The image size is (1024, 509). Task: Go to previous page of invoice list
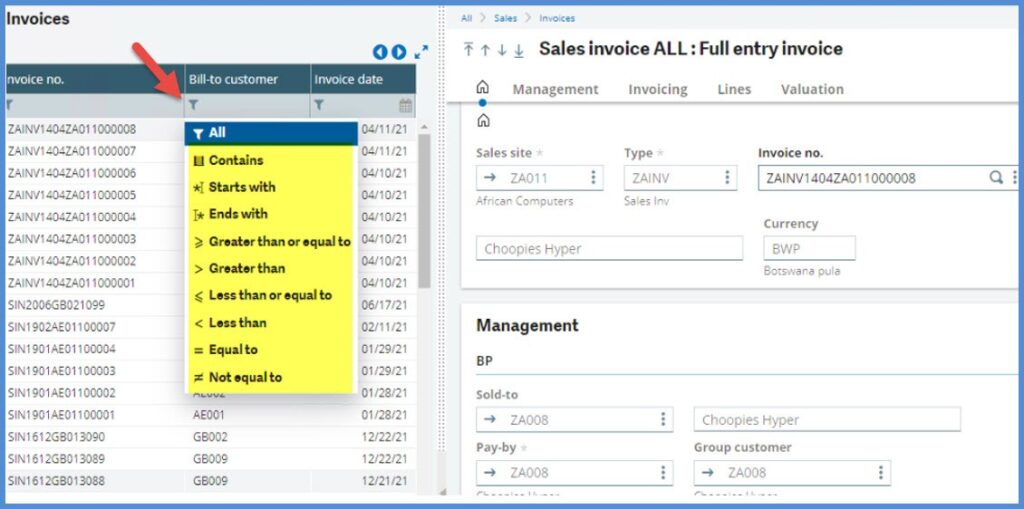click(380, 52)
